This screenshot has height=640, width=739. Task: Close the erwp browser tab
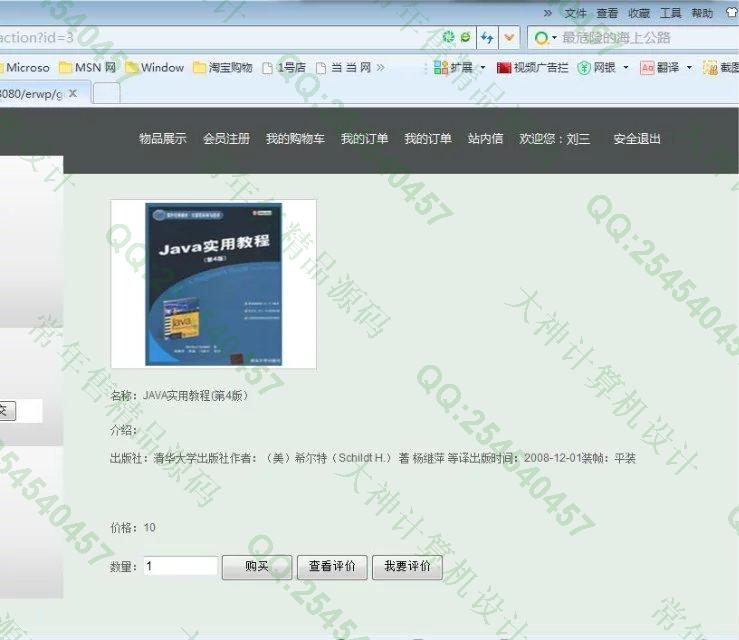(73, 93)
